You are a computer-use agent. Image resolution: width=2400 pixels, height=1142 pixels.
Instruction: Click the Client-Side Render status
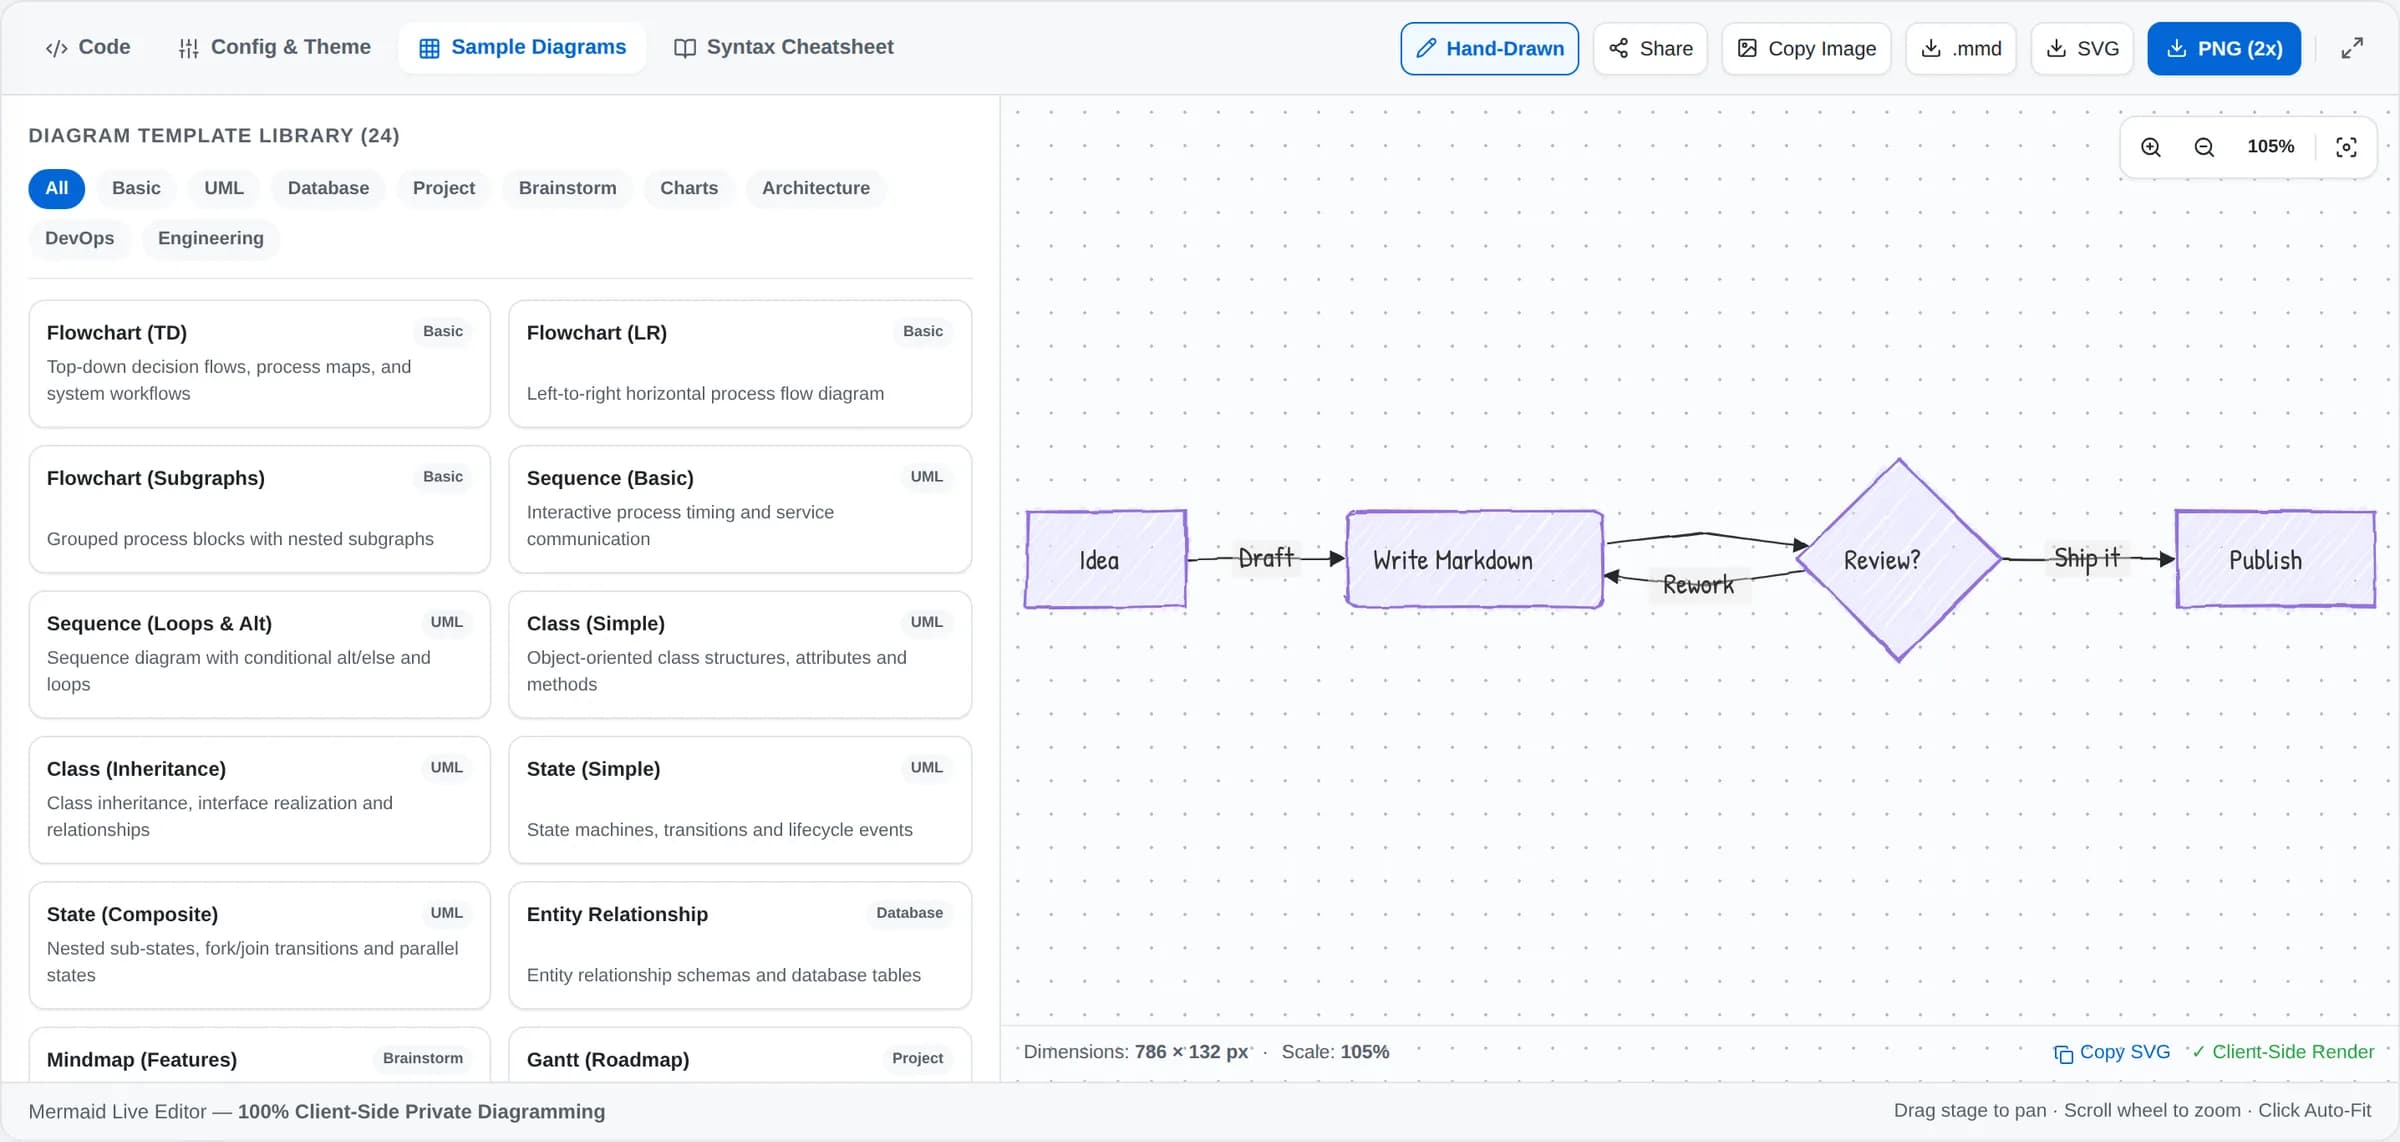(2283, 1052)
